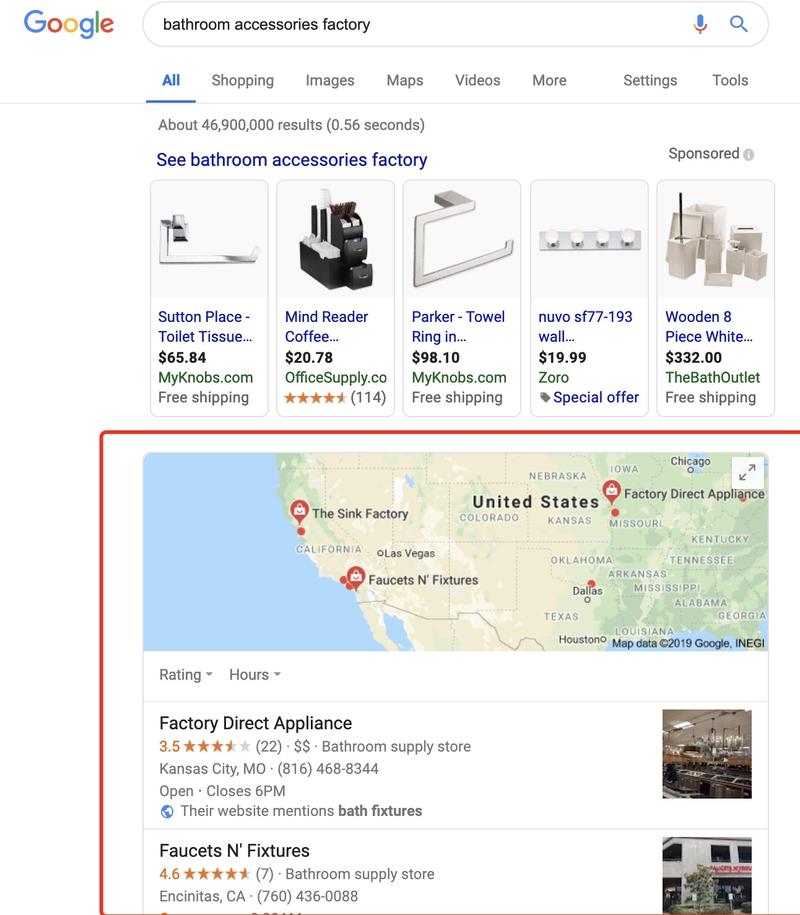Expand the map to full view
This screenshot has width=800, height=915.
pos(746,473)
